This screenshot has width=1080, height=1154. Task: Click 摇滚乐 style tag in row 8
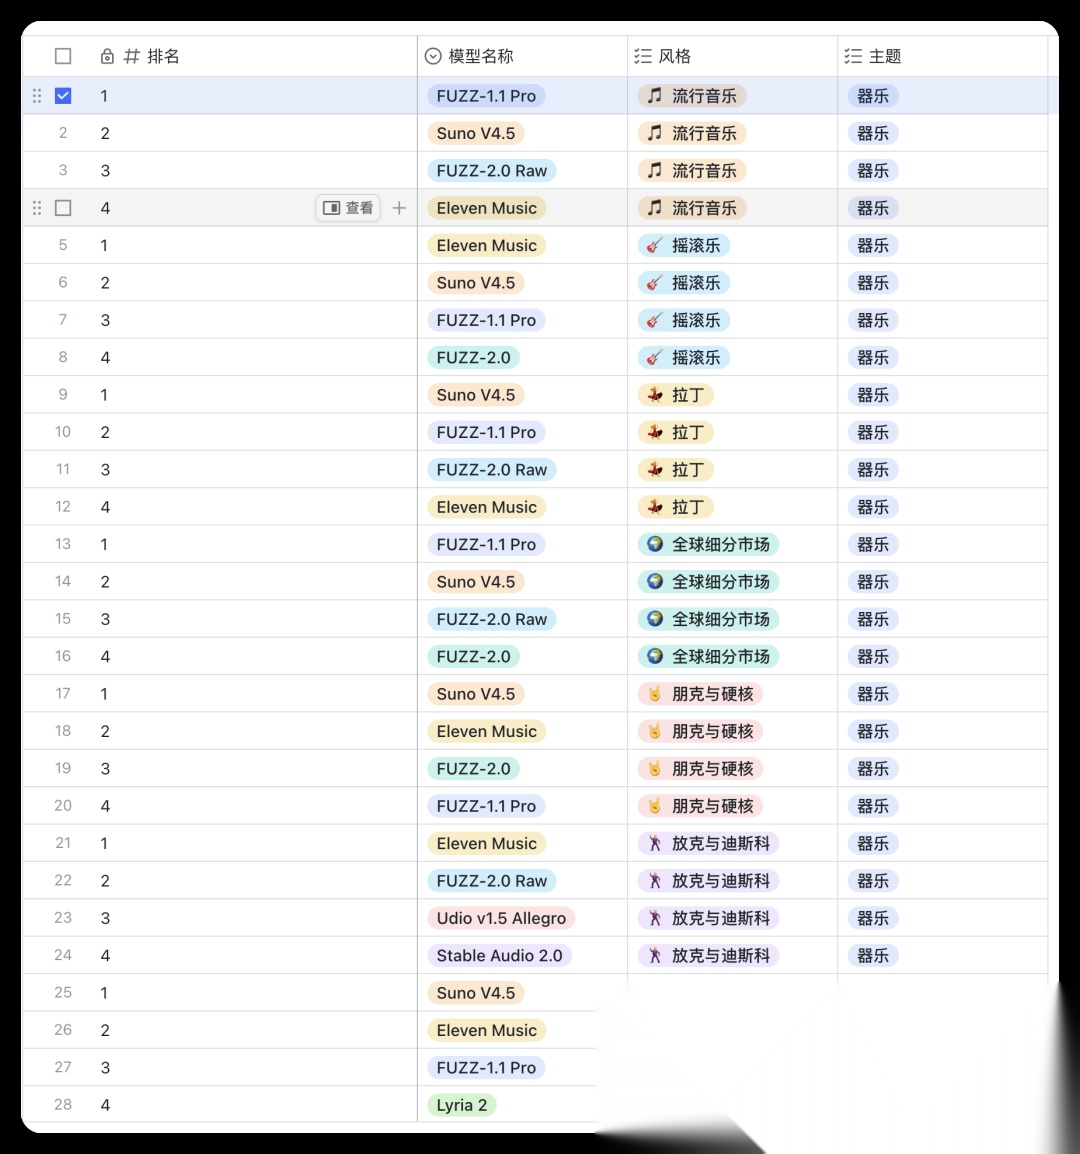[x=684, y=358]
